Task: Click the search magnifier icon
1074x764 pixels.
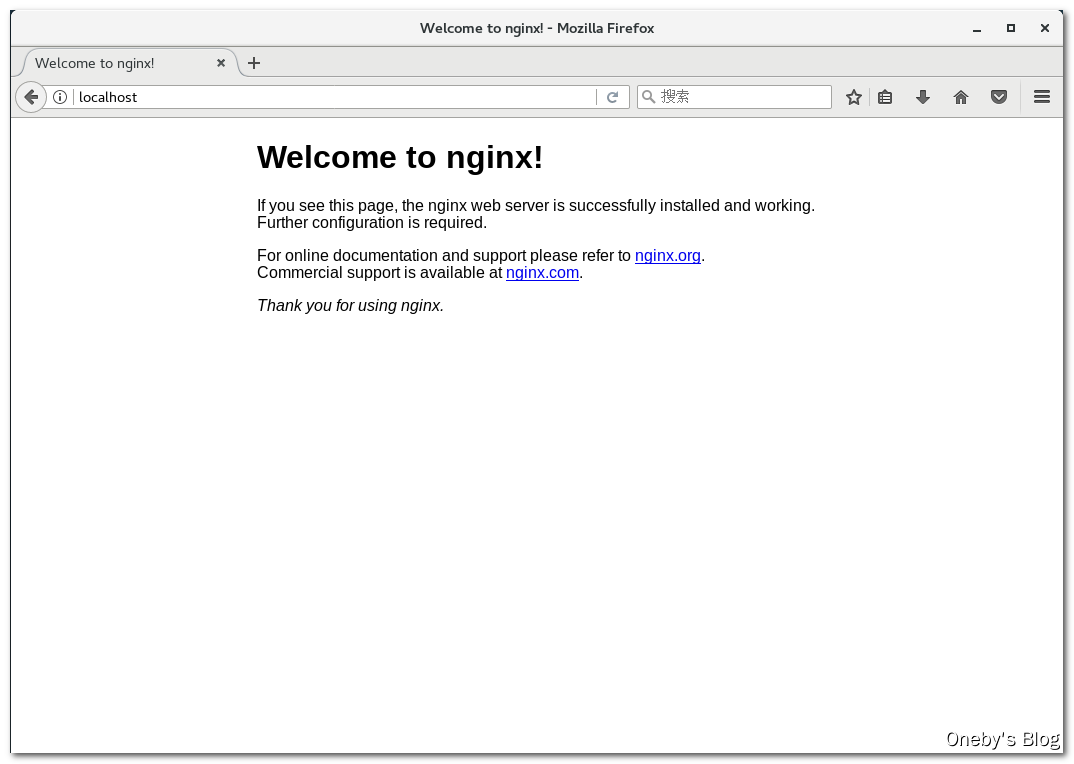Action: 648,97
